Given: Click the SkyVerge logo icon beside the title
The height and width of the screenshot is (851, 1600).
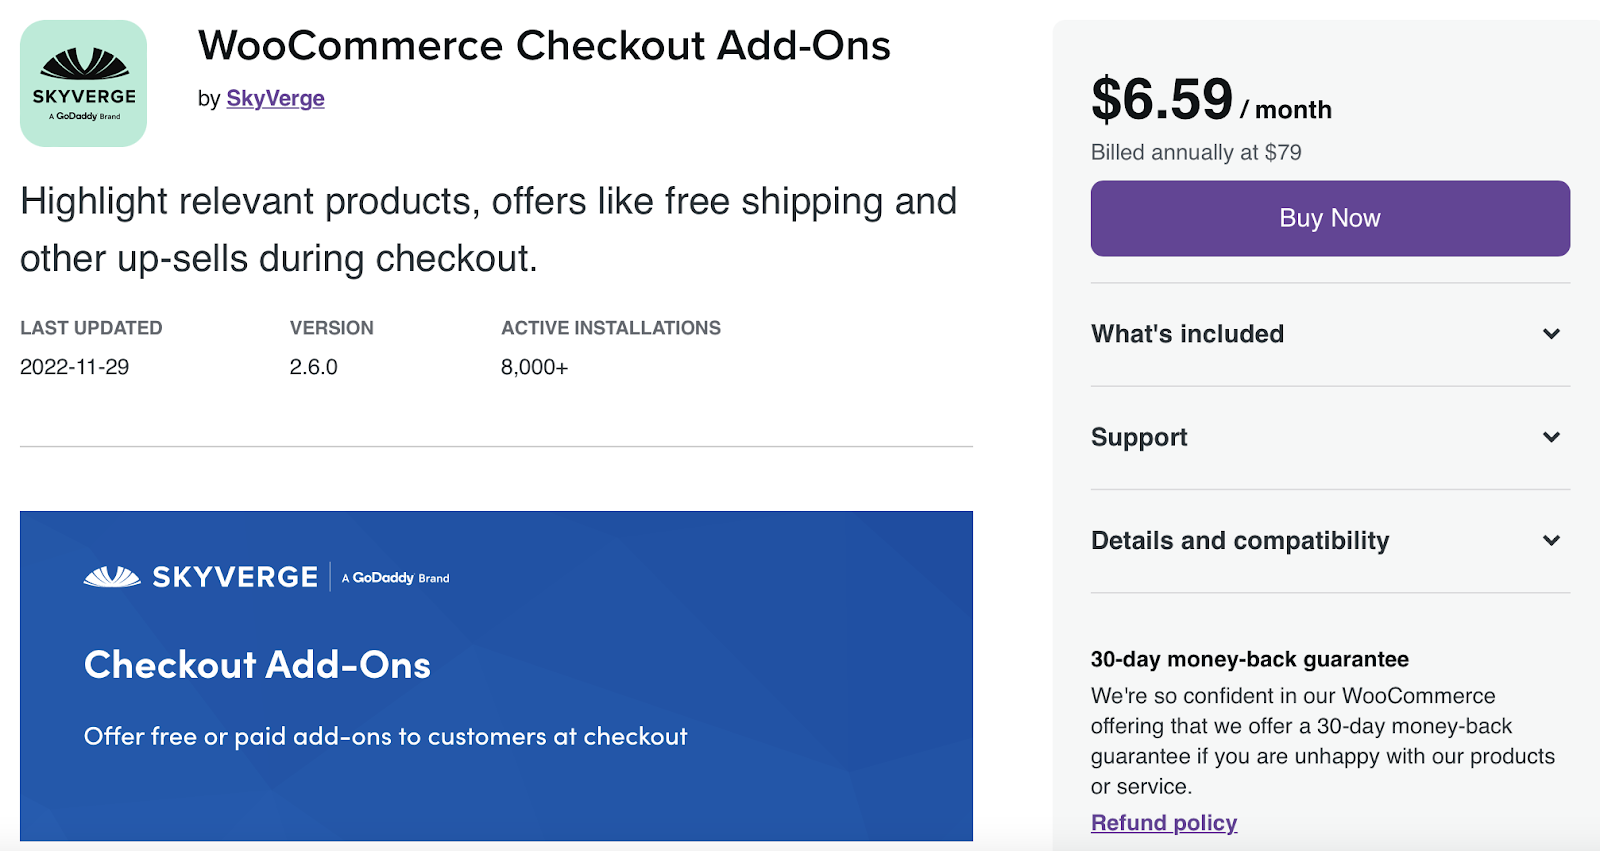Looking at the screenshot, I should pyautogui.click(x=84, y=84).
